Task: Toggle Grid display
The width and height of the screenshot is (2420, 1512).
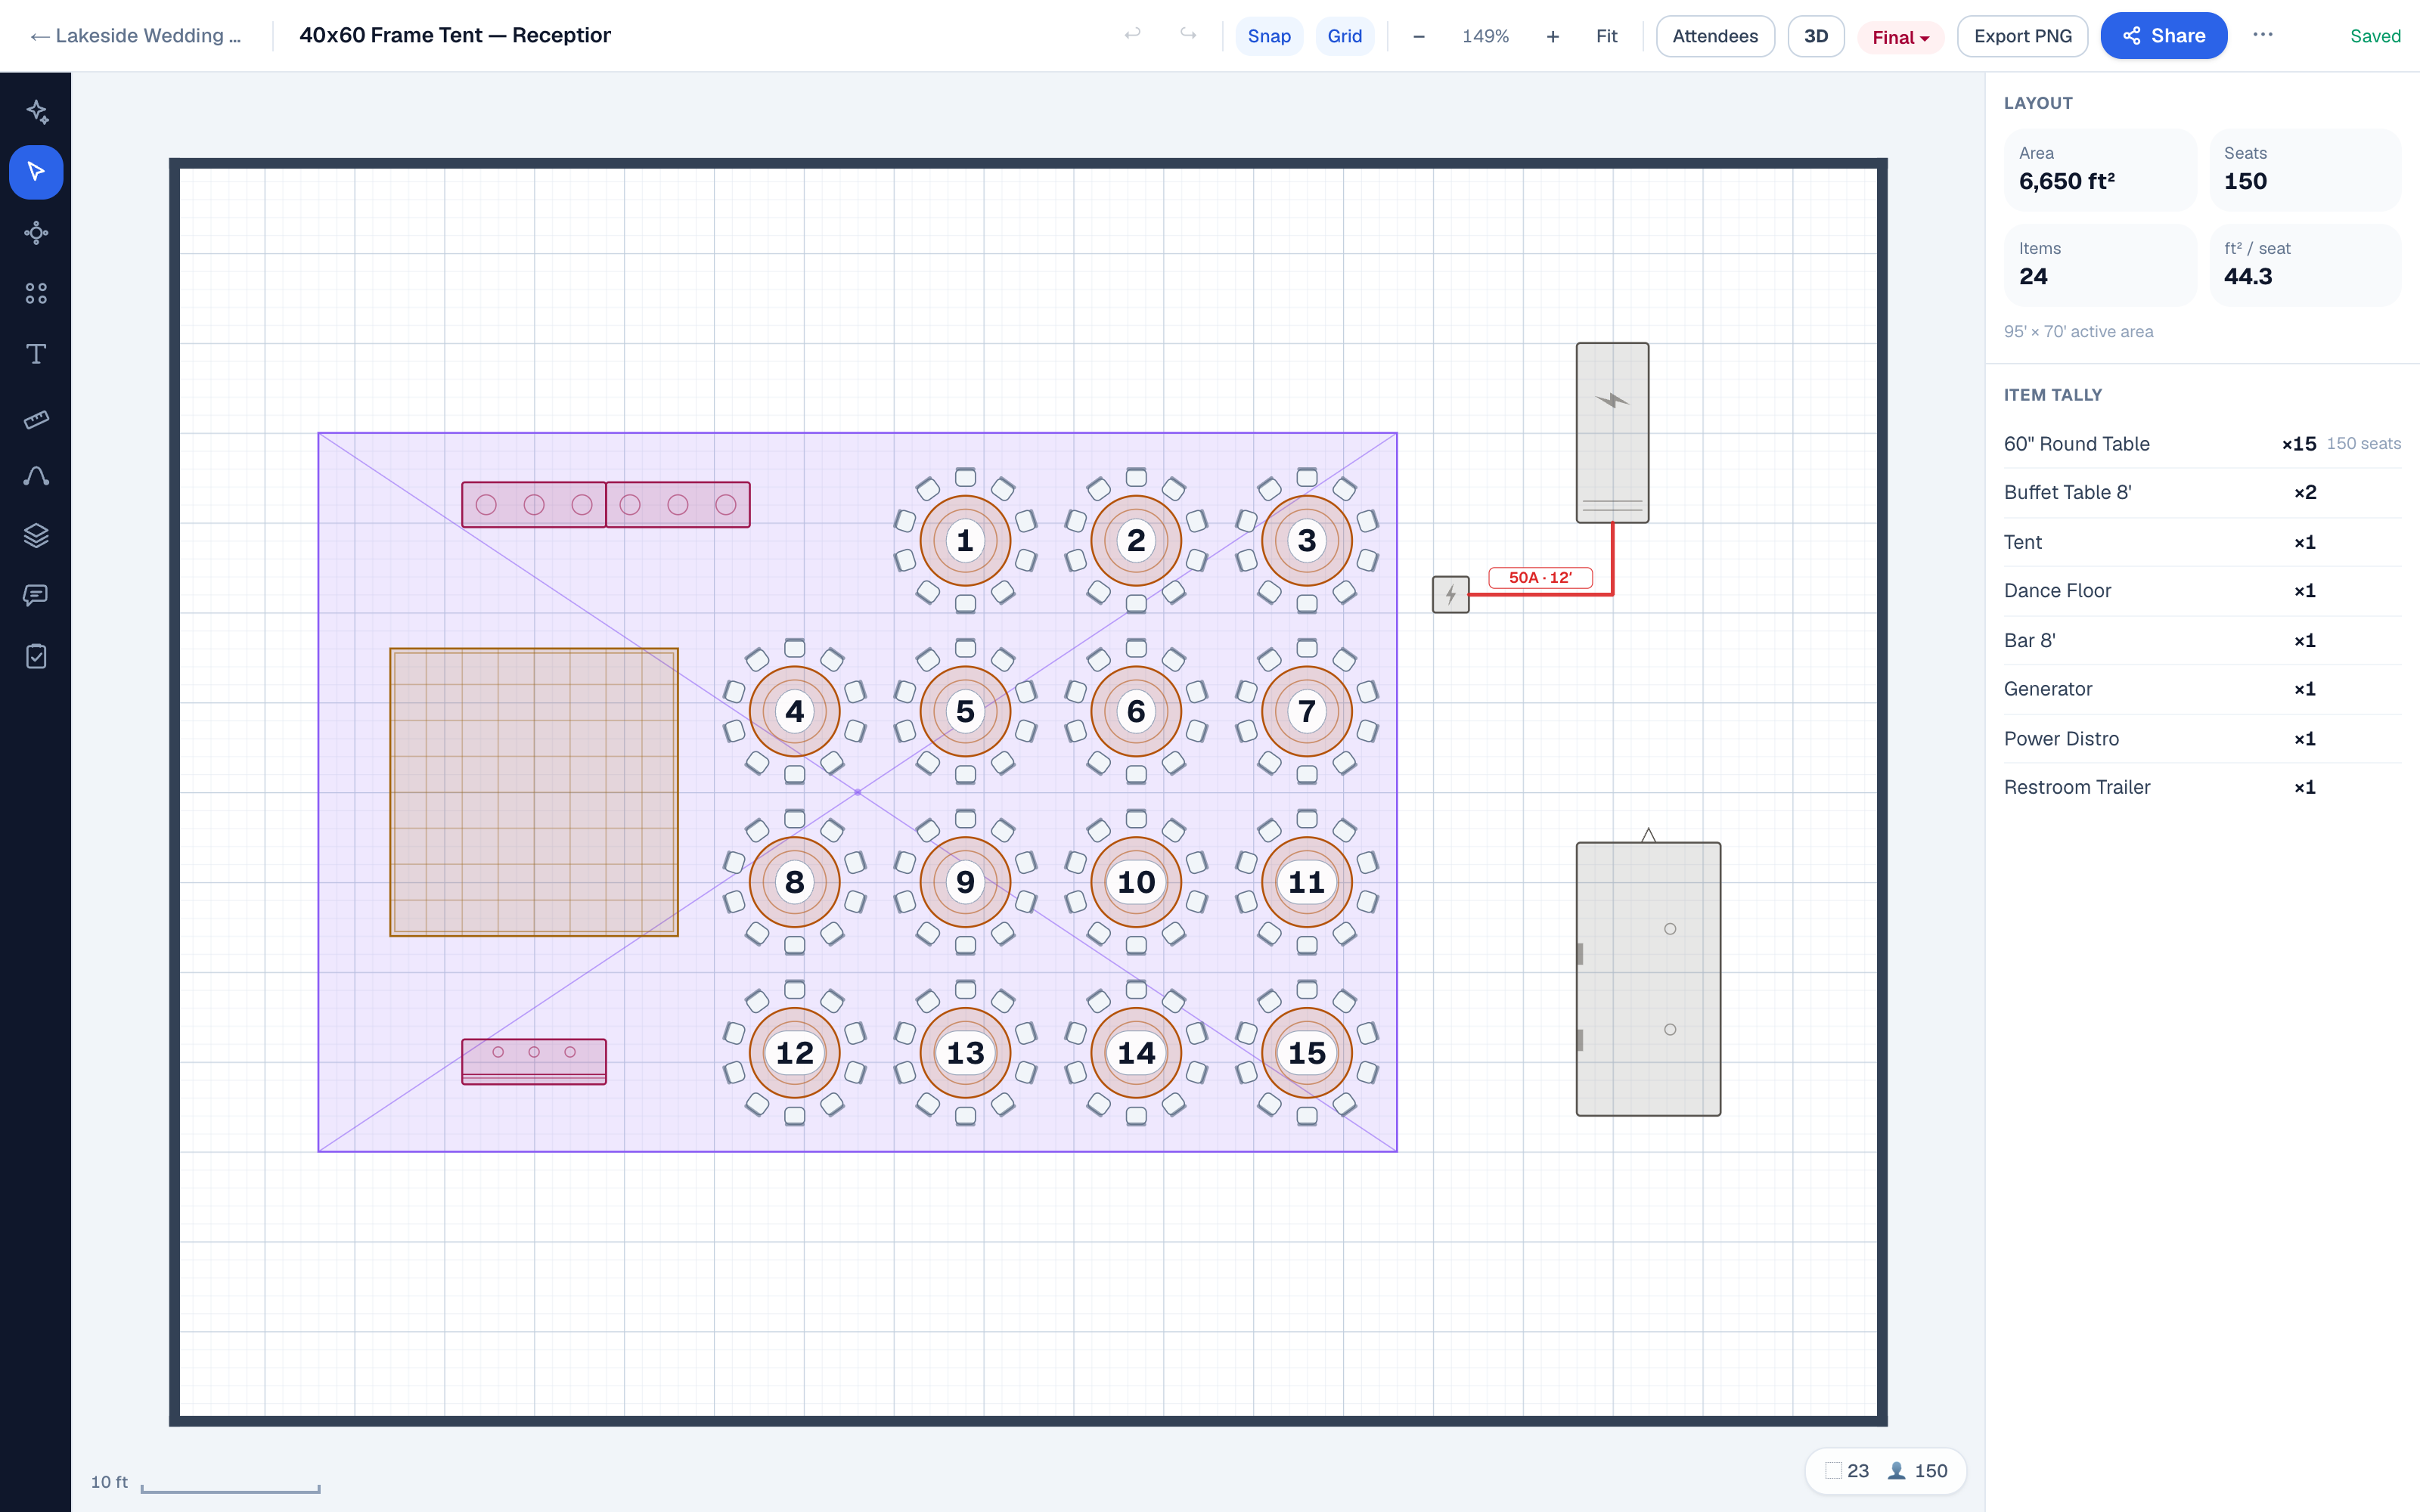Action: [x=1344, y=36]
